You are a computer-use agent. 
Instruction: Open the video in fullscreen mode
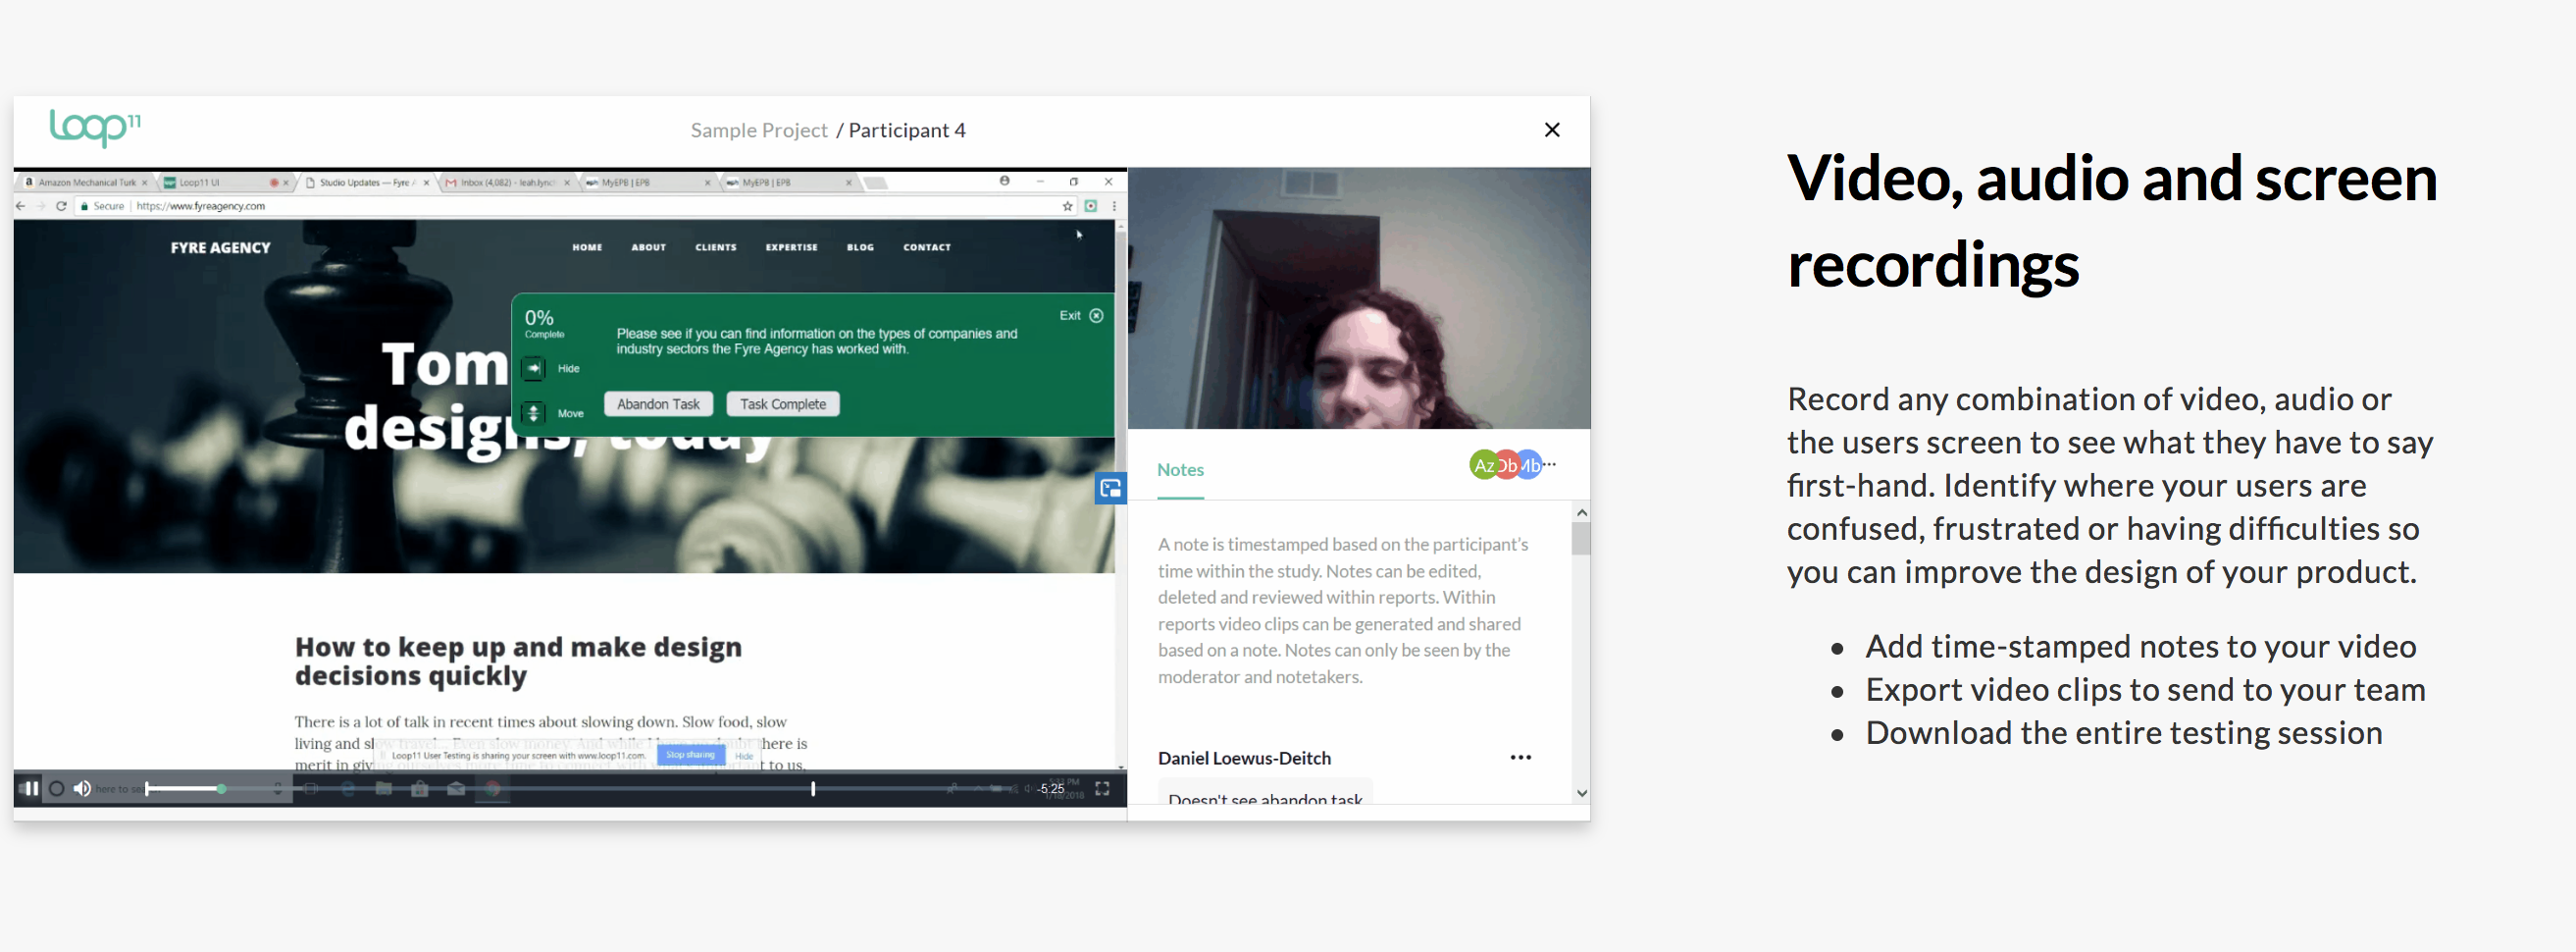[x=1102, y=788]
